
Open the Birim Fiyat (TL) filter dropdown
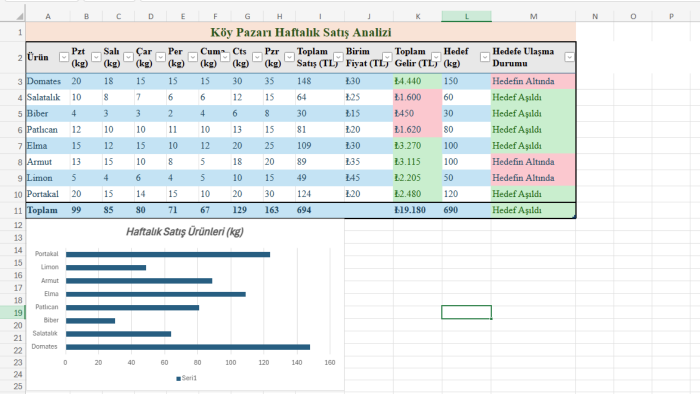[387, 57]
